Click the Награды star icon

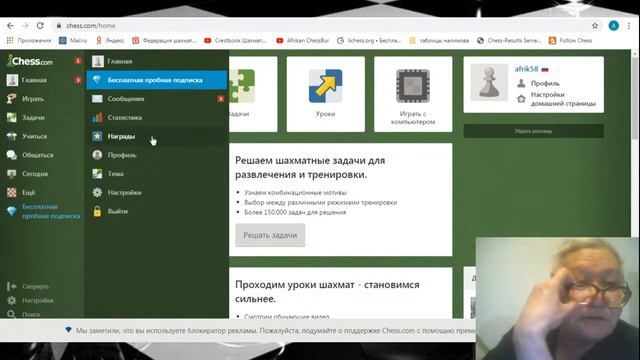(x=97, y=136)
